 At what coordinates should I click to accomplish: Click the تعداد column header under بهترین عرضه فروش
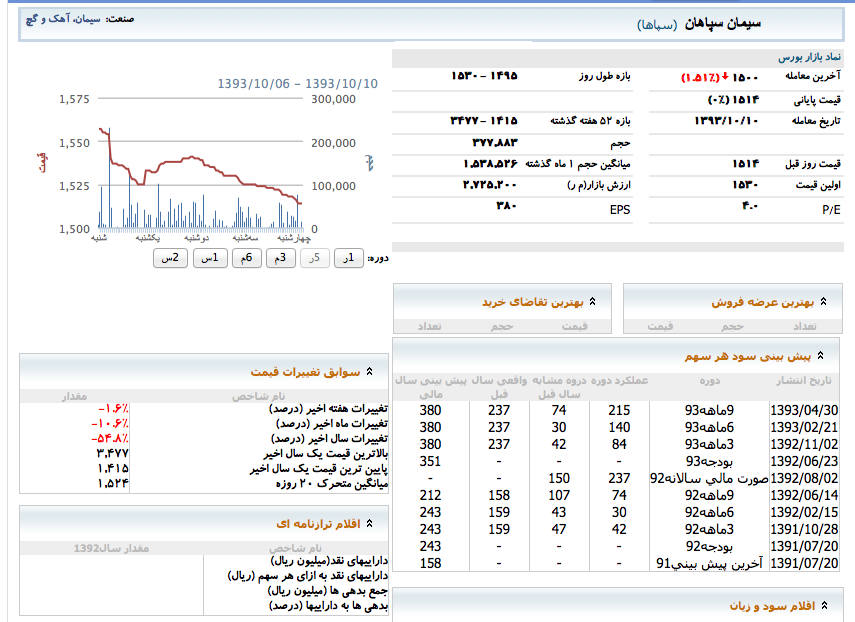(x=805, y=326)
